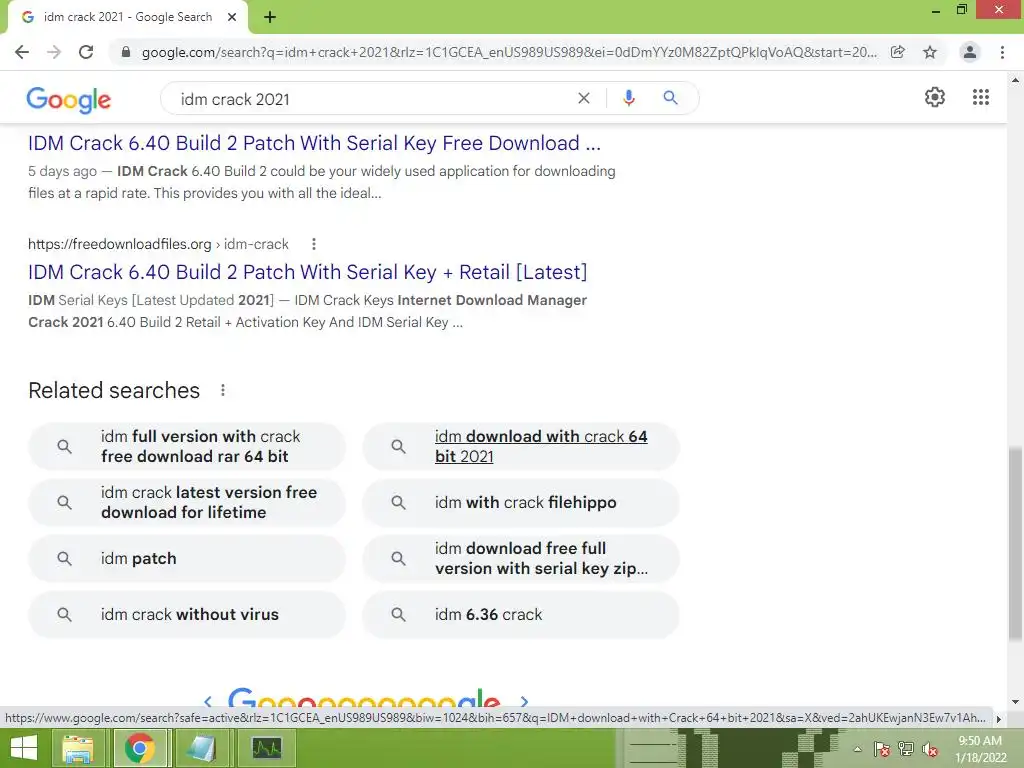The width and height of the screenshot is (1024, 768).
Task: Click the network tray icon
Action: 906,749
